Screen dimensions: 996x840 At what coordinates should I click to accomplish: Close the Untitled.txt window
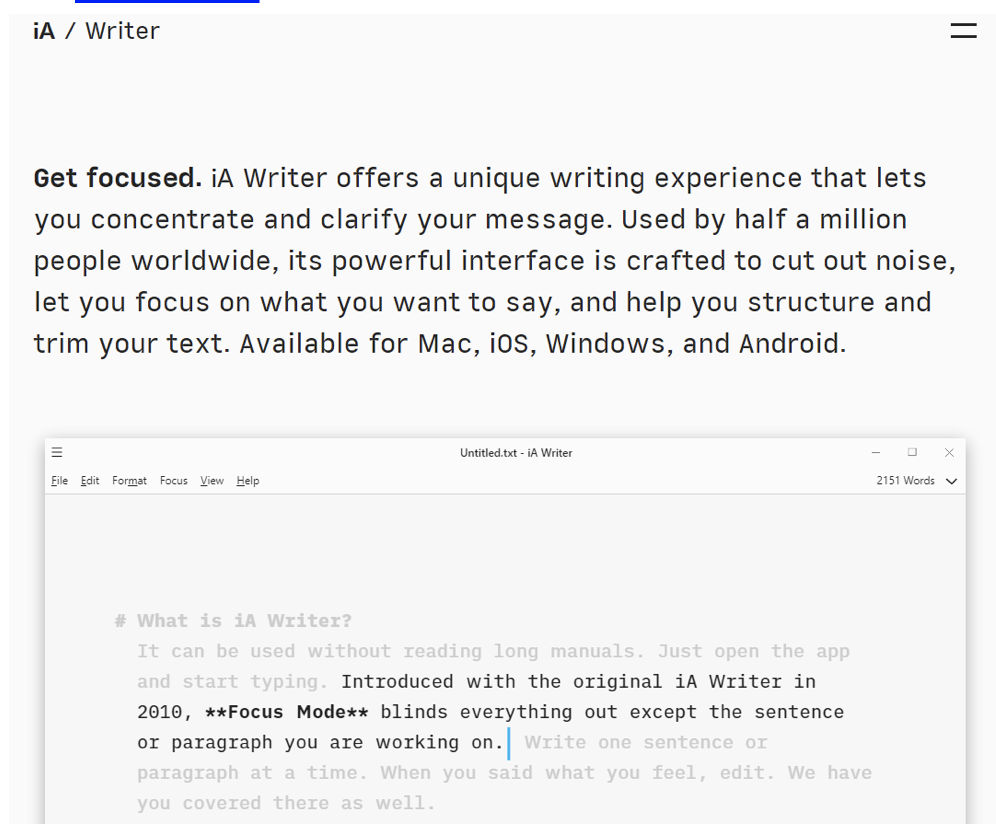[x=949, y=453]
